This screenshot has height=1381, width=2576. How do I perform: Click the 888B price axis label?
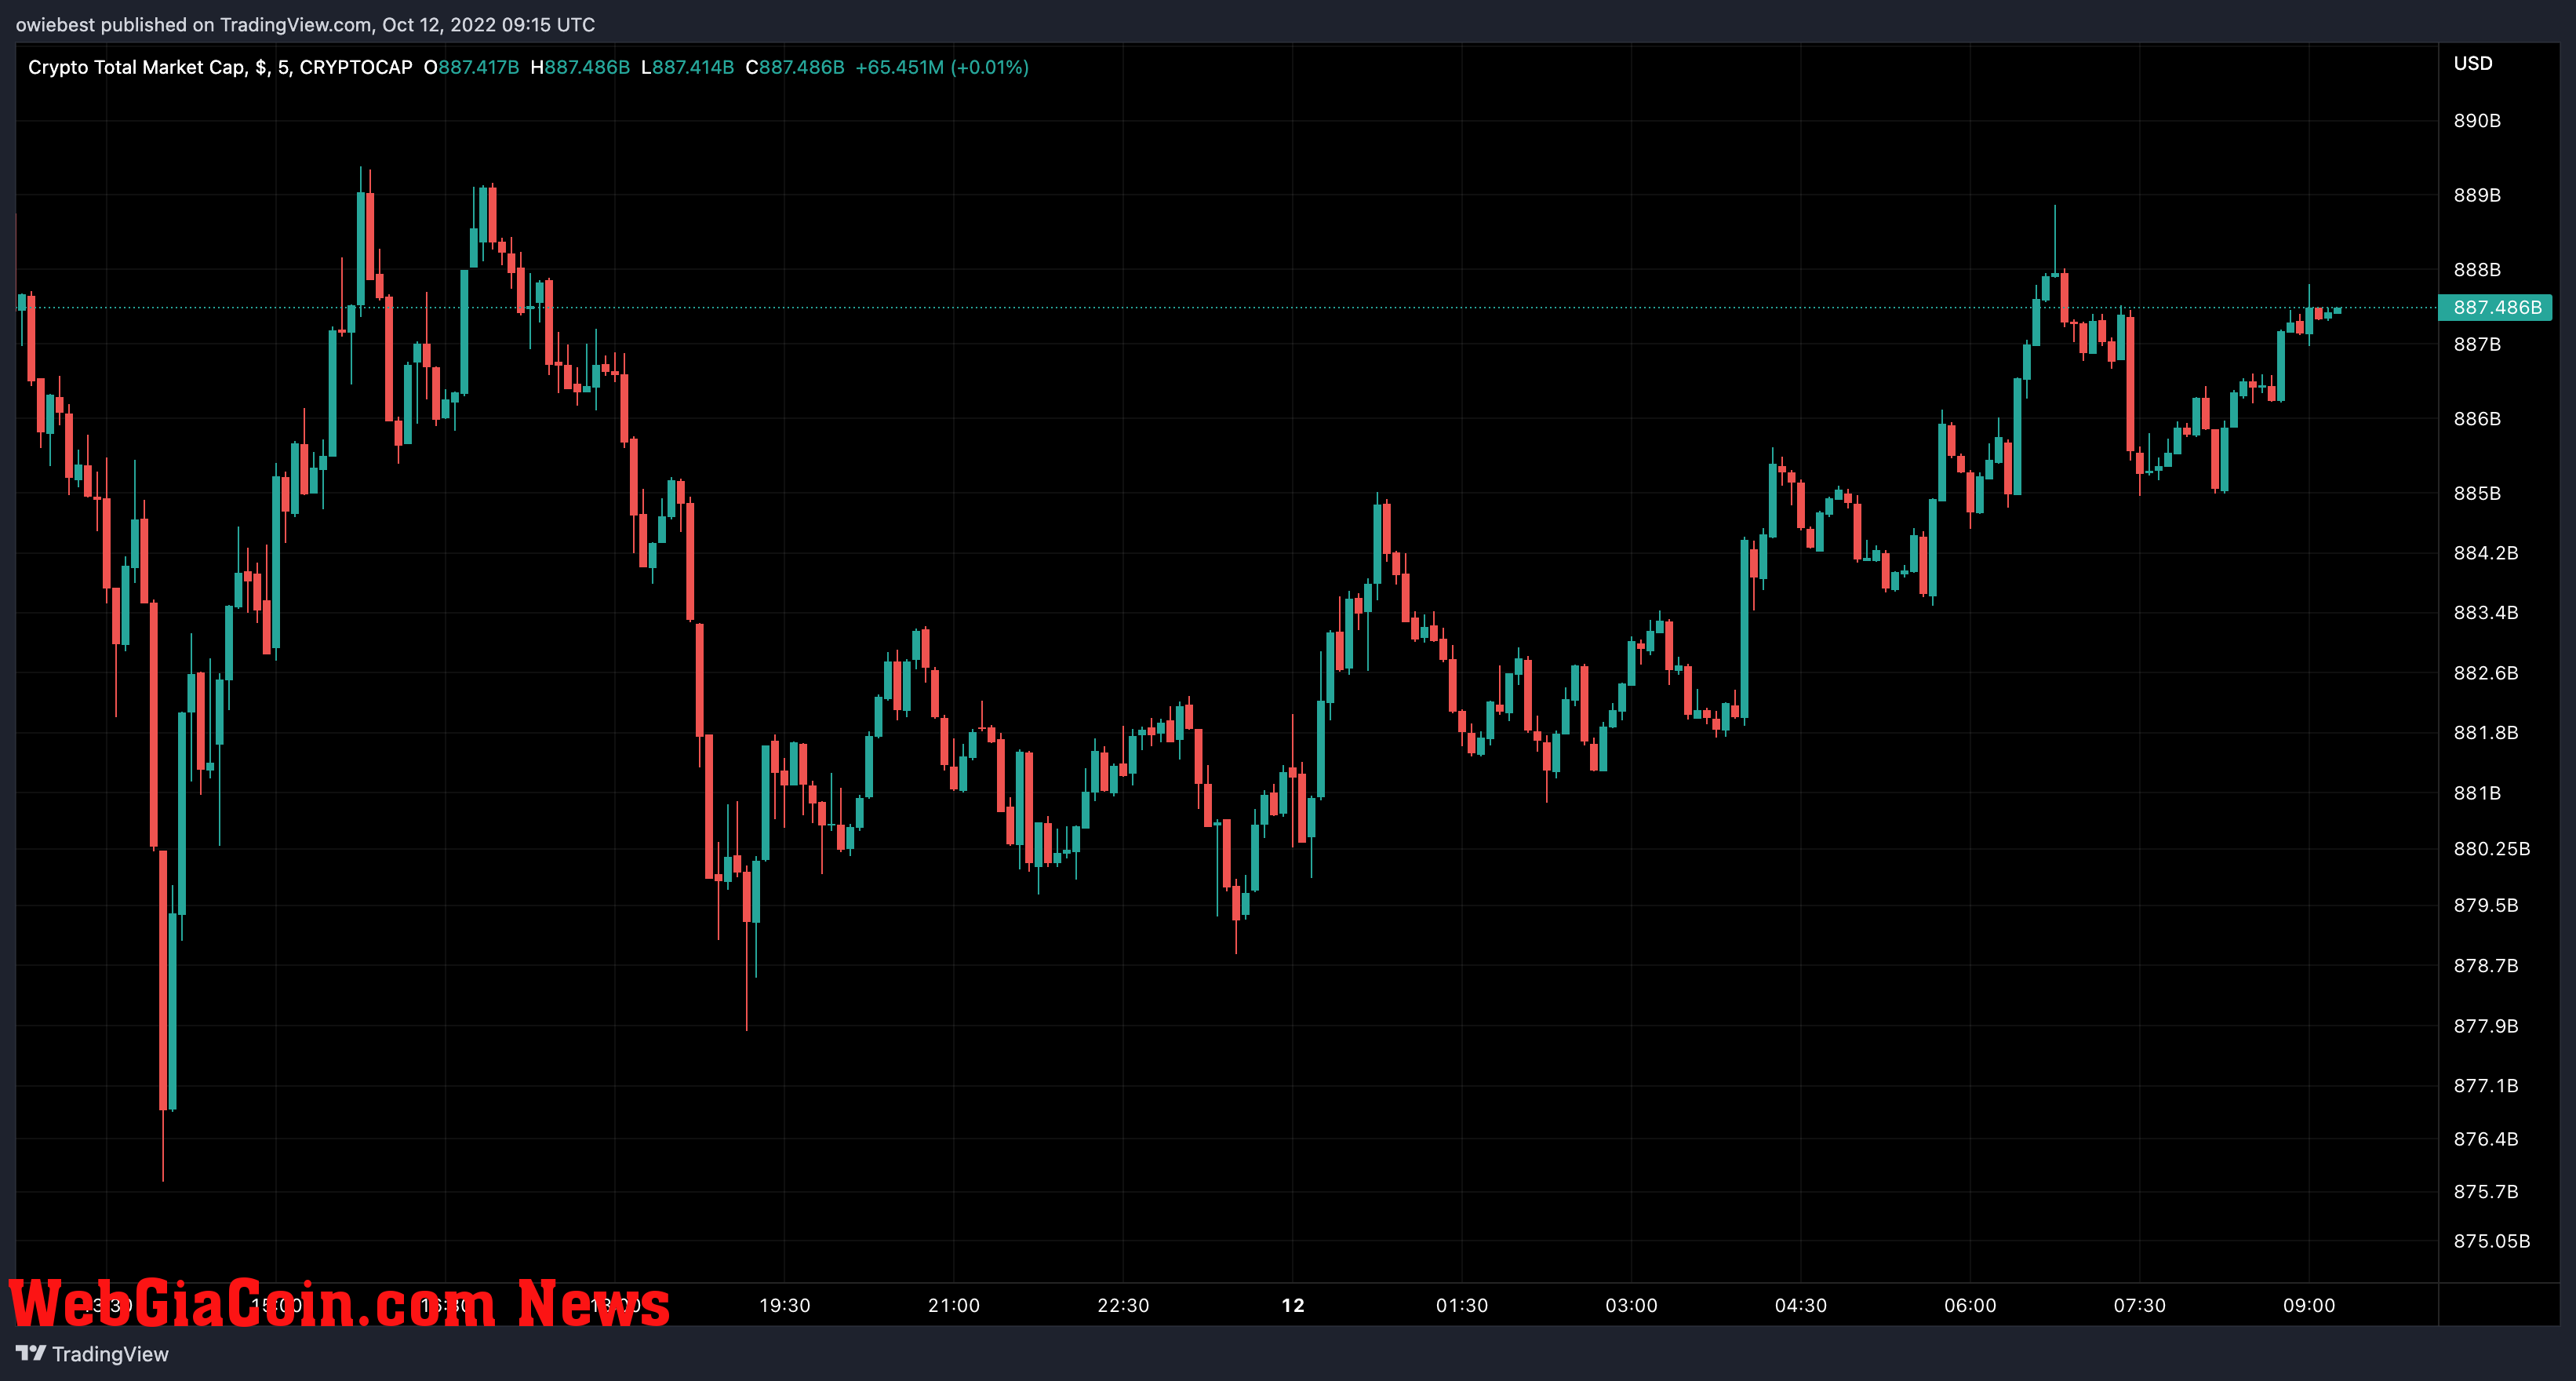(x=2477, y=270)
